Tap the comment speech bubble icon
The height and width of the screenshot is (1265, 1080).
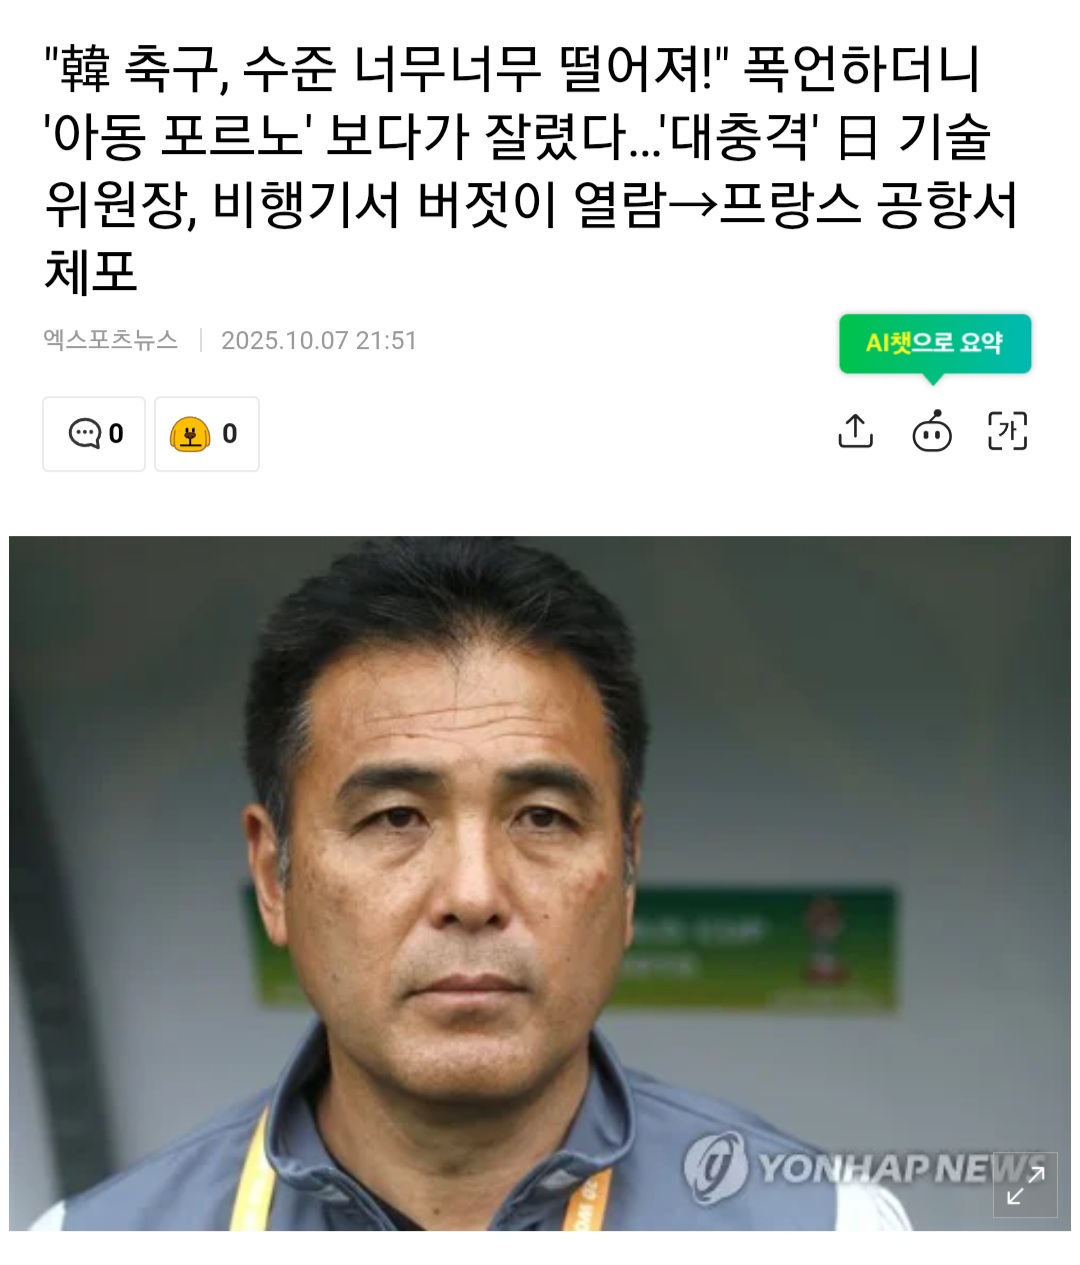84,434
